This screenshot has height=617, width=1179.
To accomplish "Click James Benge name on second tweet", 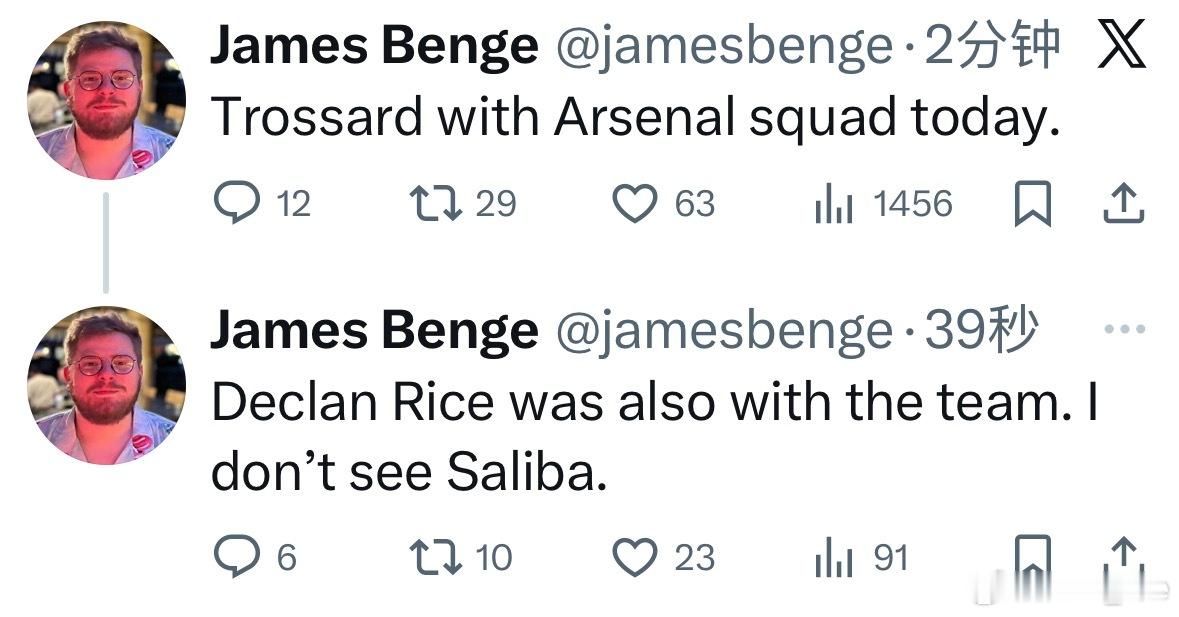I will pyautogui.click(x=373, y=331).
